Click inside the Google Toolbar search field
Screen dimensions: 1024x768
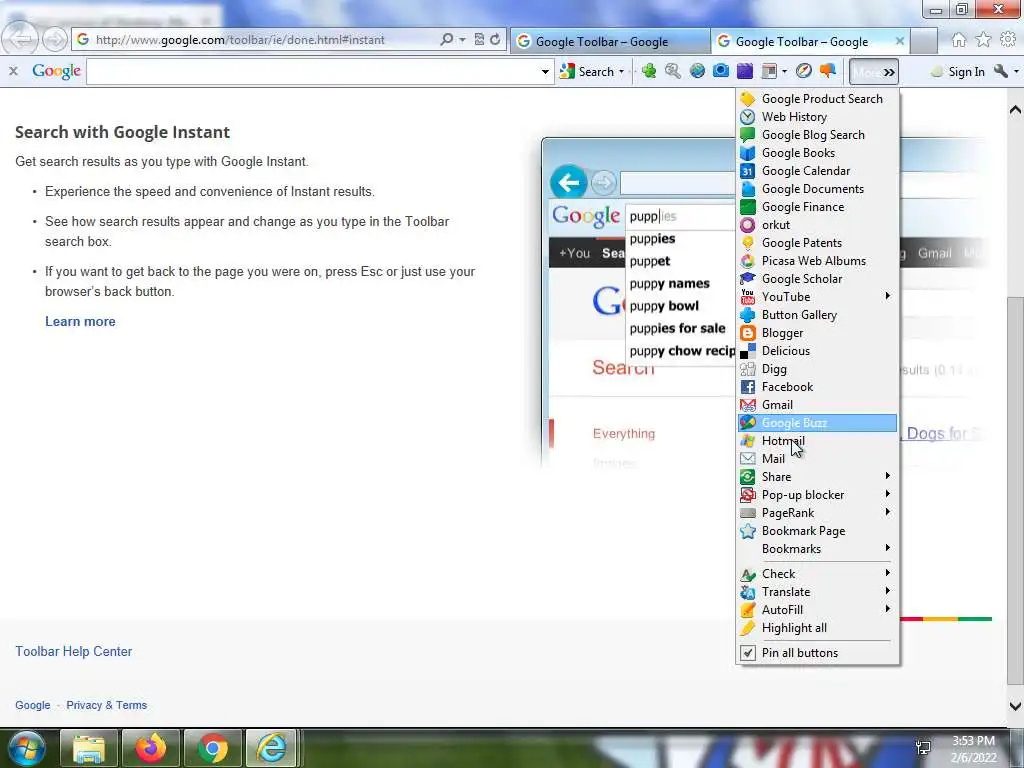coord(312,72)
